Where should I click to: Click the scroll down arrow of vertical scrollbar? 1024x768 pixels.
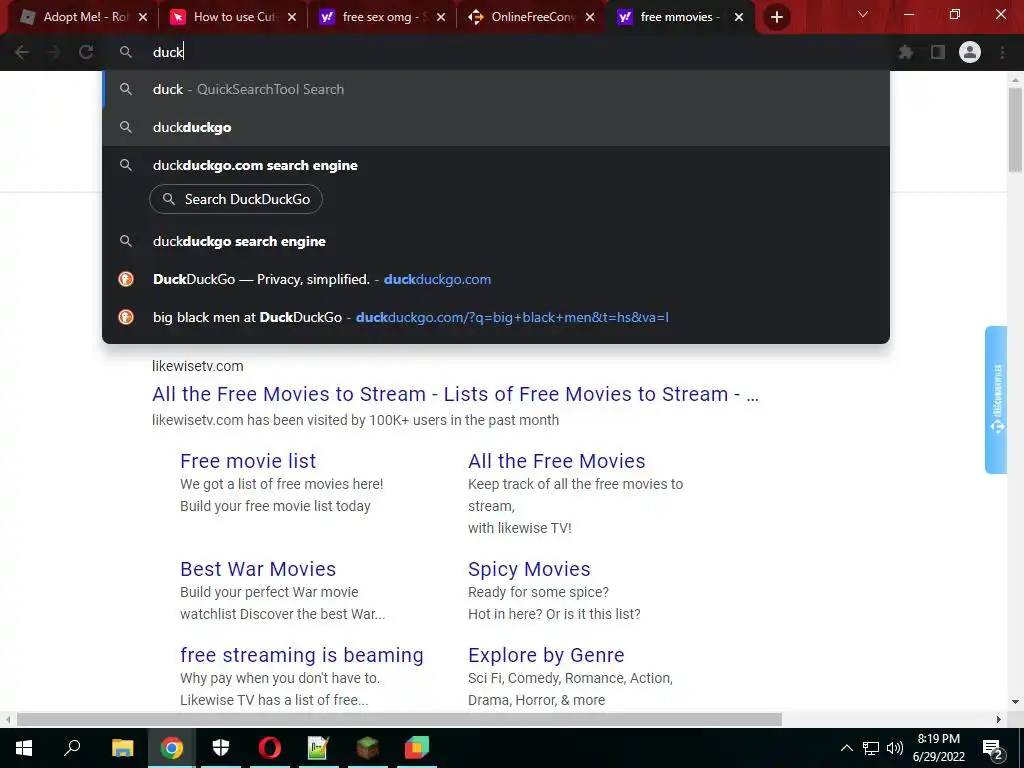click(1015, 701)
